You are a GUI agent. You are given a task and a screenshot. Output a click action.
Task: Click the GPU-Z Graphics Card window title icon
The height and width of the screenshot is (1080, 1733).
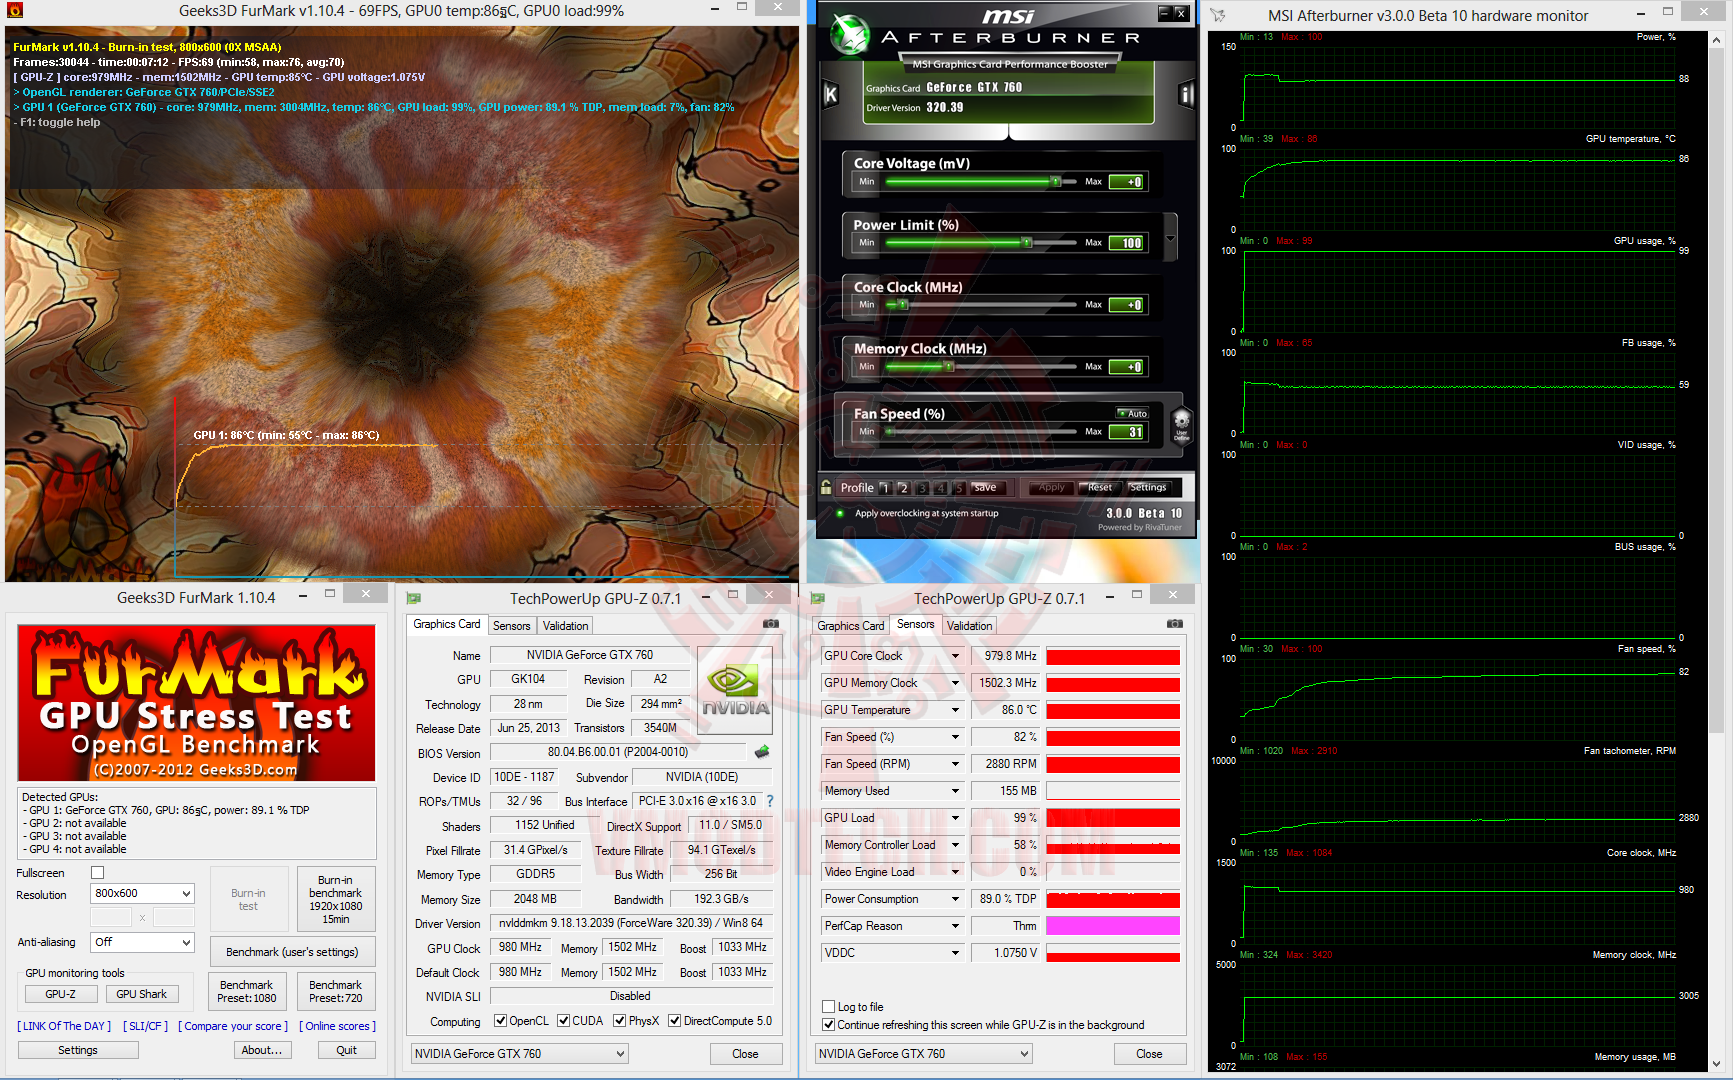coord(413,598)
